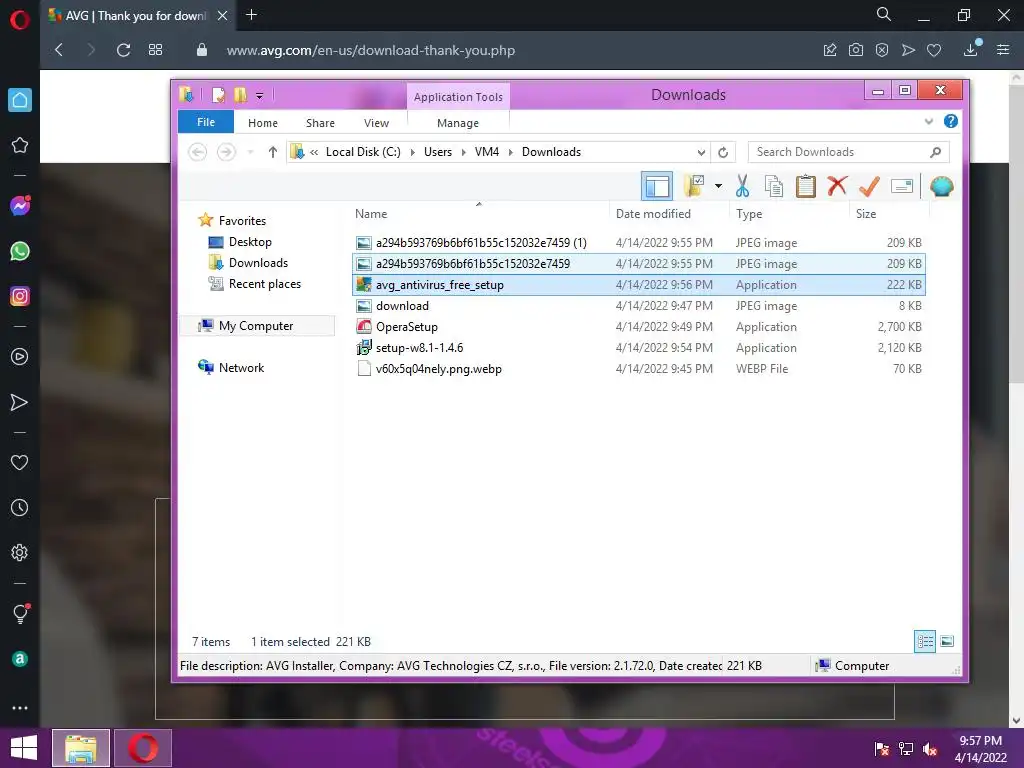Expand arrow after Users in breadcrumb
The width and height of the screenshot is (1024, 768).
(464, 152)
